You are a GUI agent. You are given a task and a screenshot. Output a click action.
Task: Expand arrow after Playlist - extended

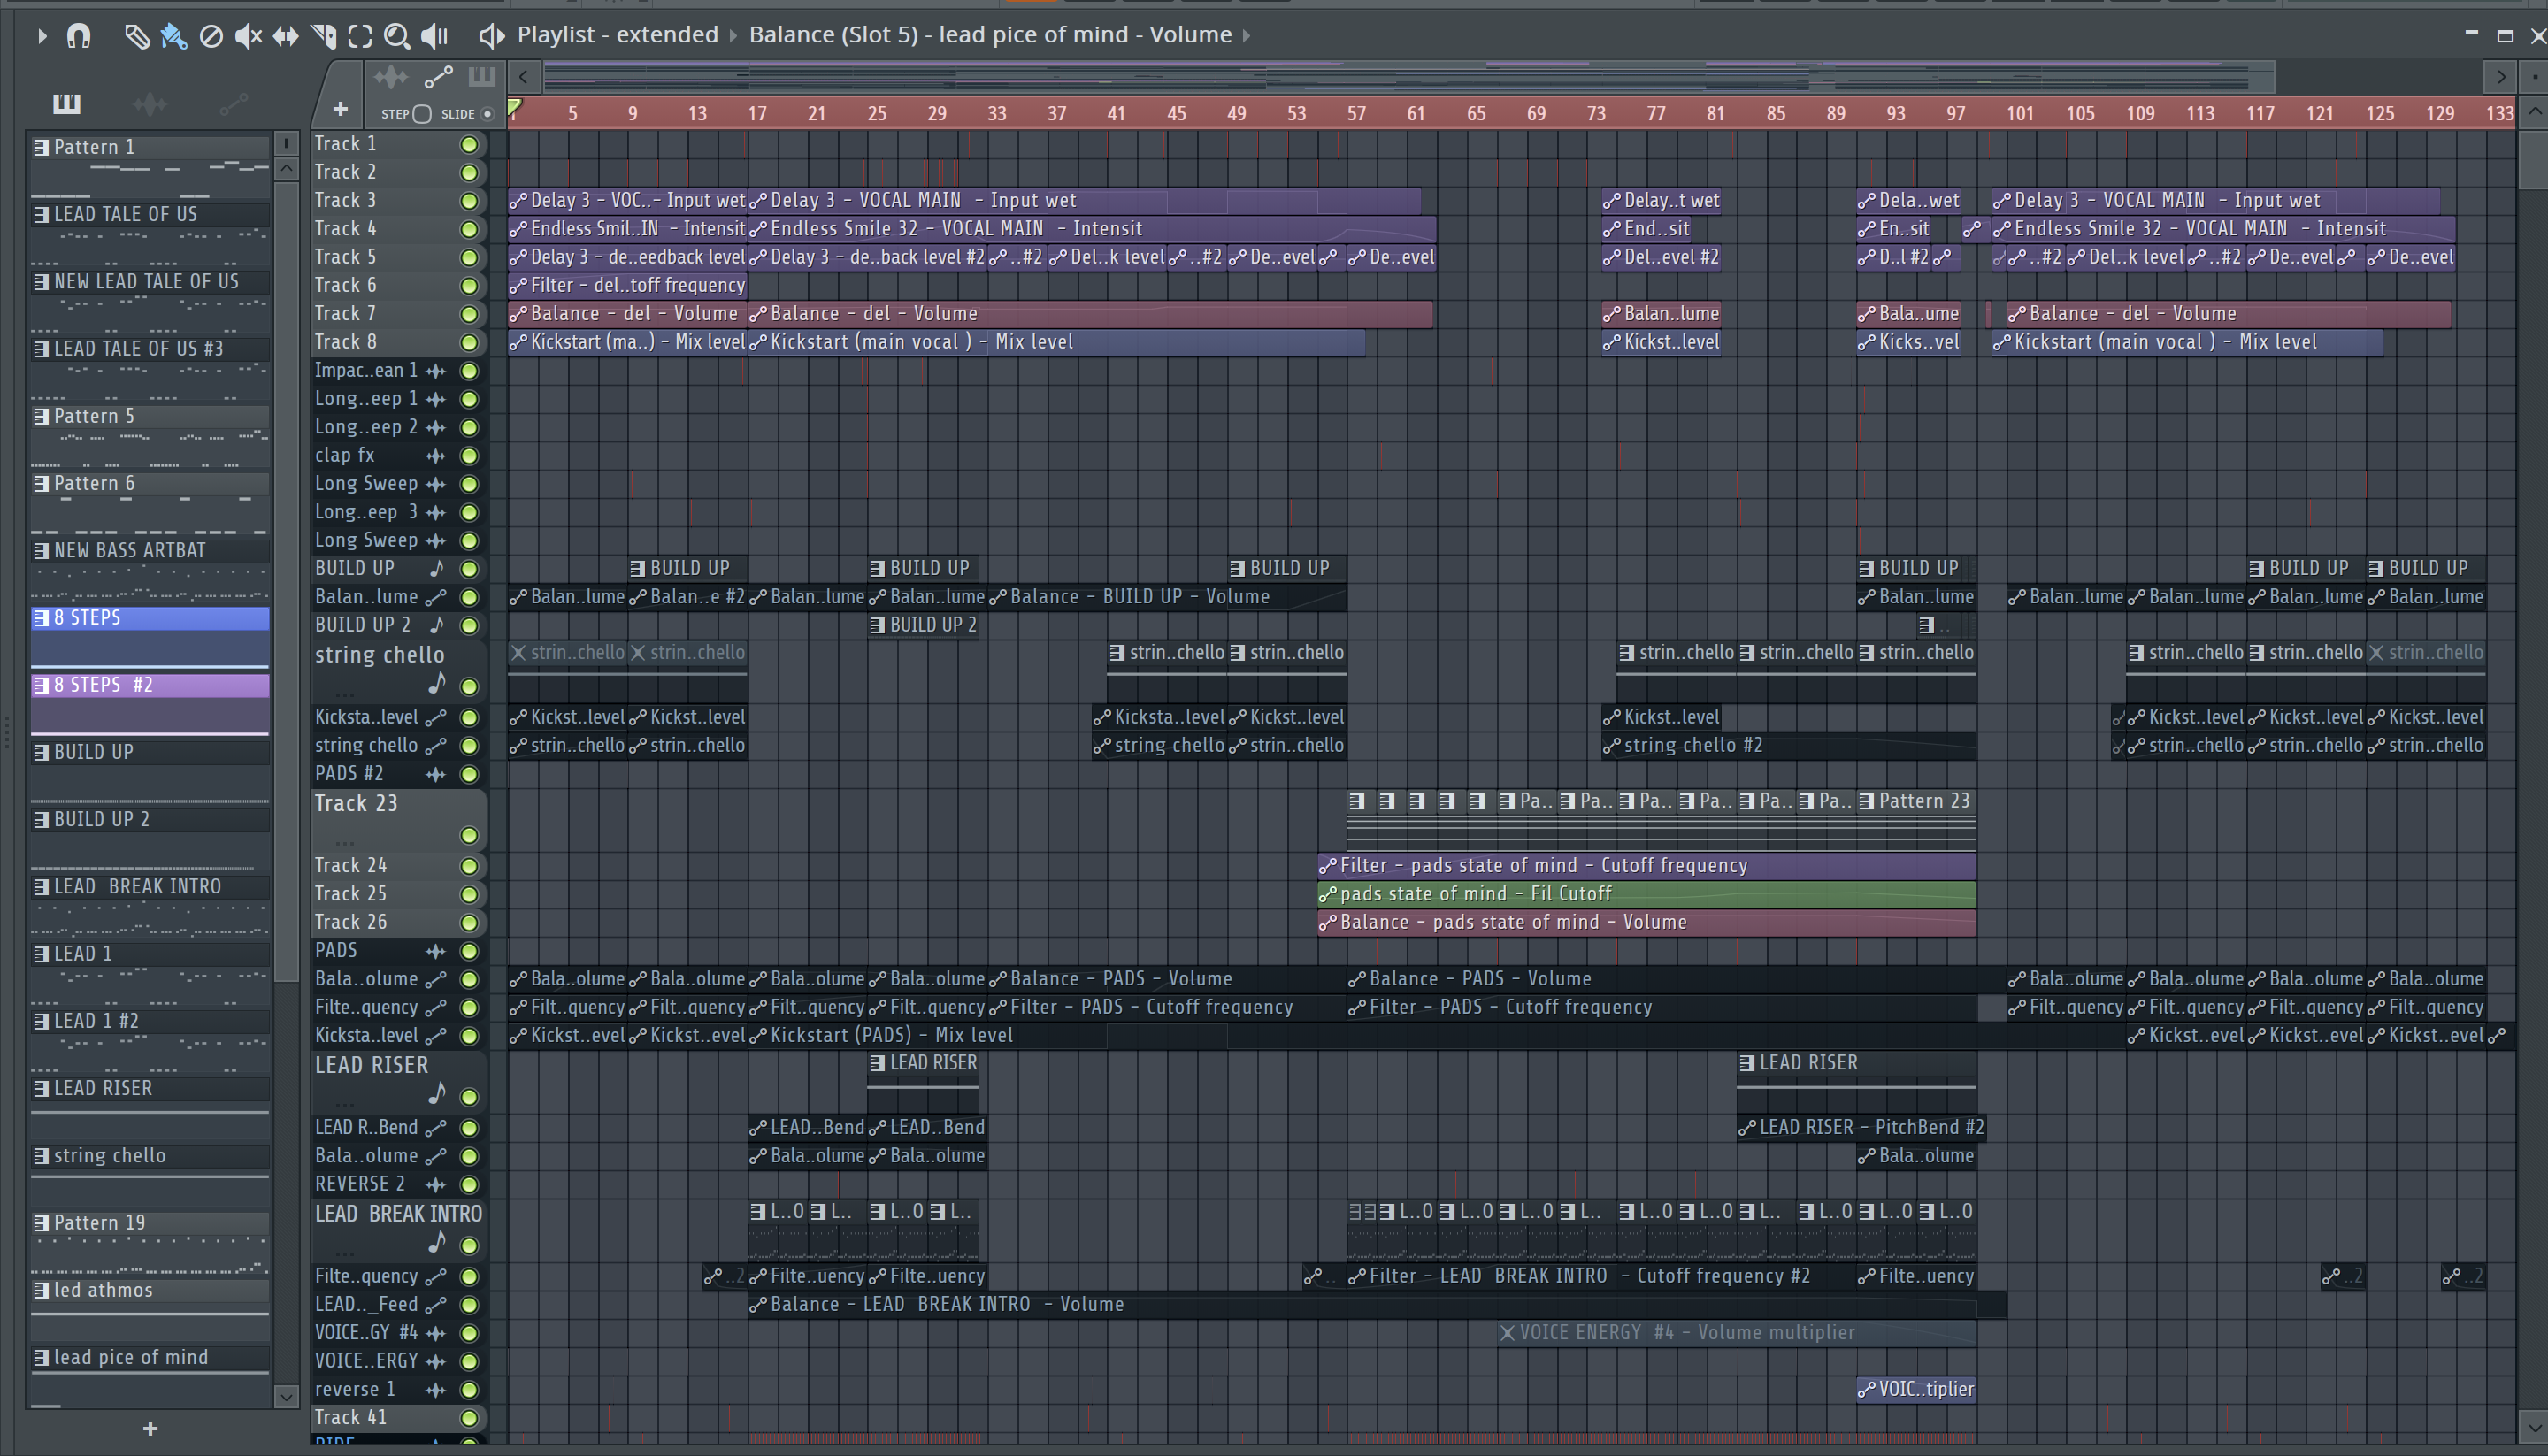coord(733,36)
